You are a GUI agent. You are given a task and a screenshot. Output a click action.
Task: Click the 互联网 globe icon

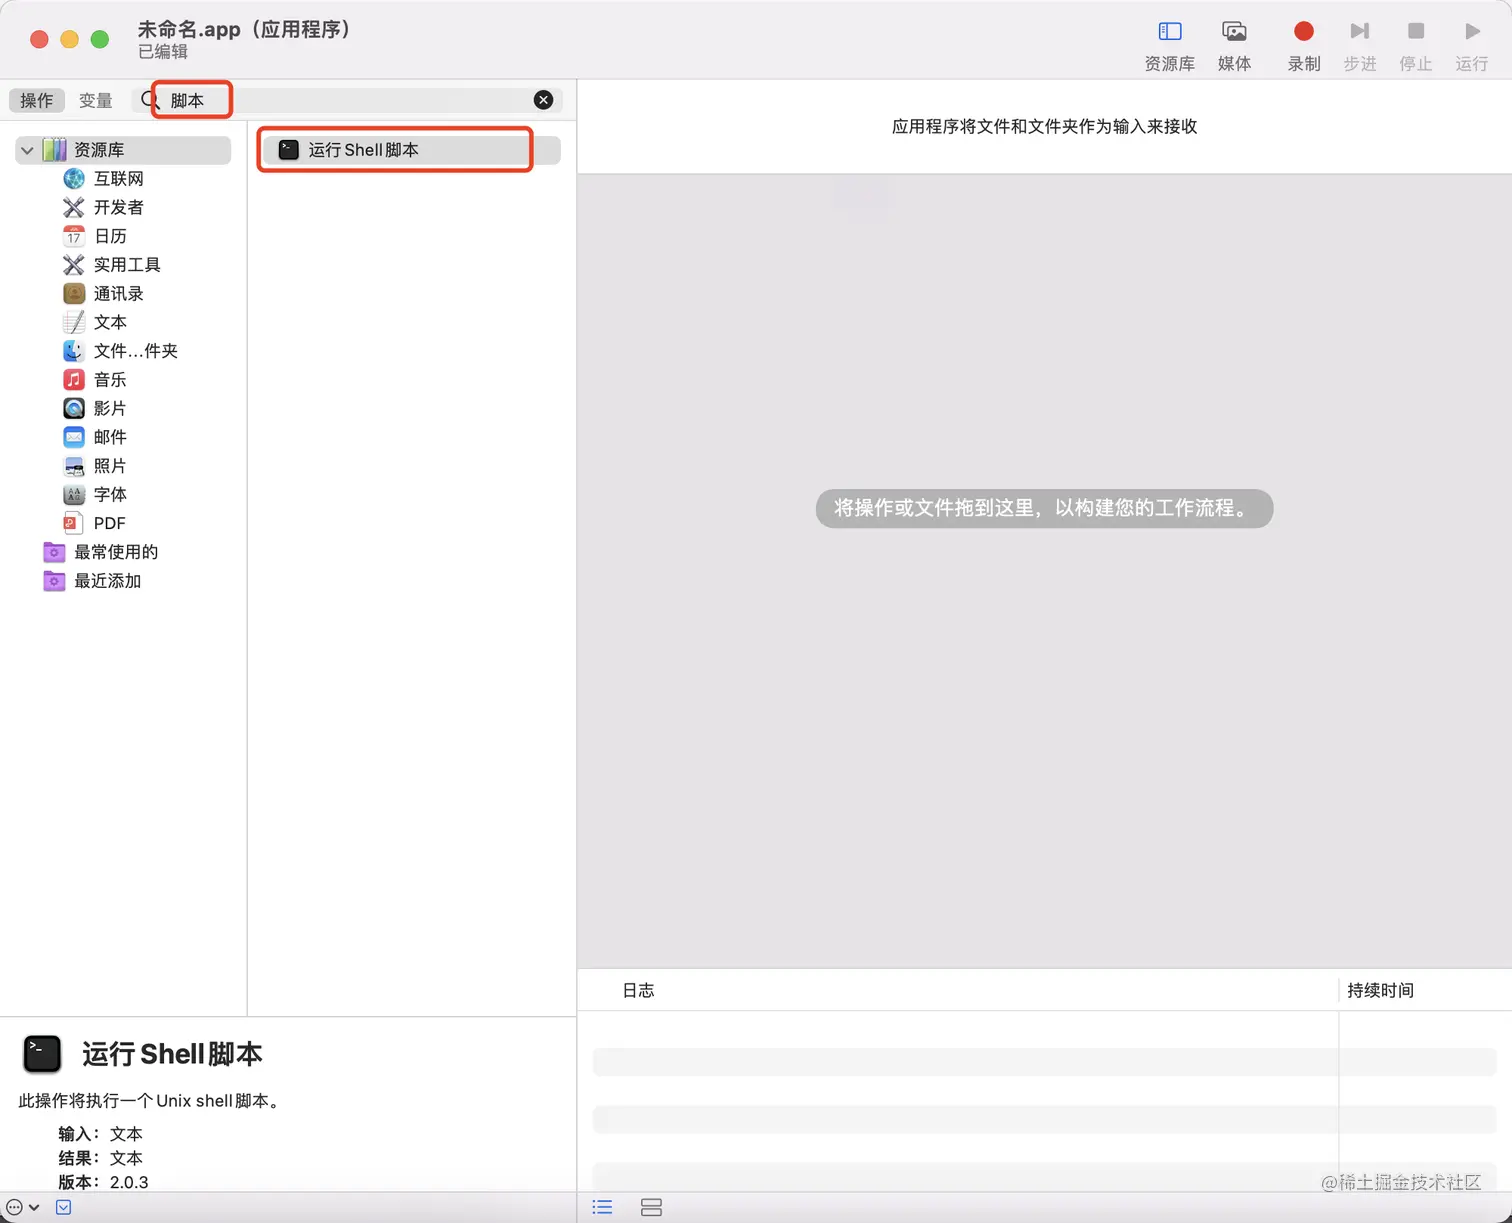coord(74,178)
